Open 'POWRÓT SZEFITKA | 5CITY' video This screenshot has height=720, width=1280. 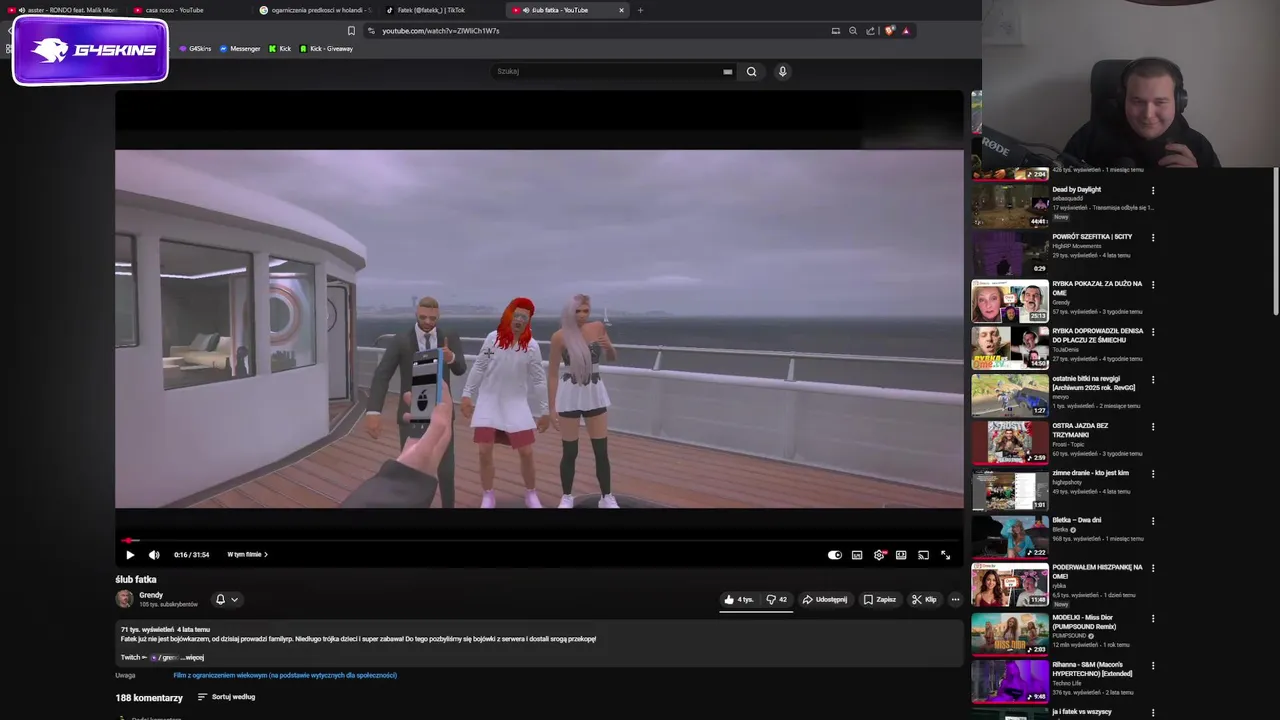click(x=1092, y=237)
